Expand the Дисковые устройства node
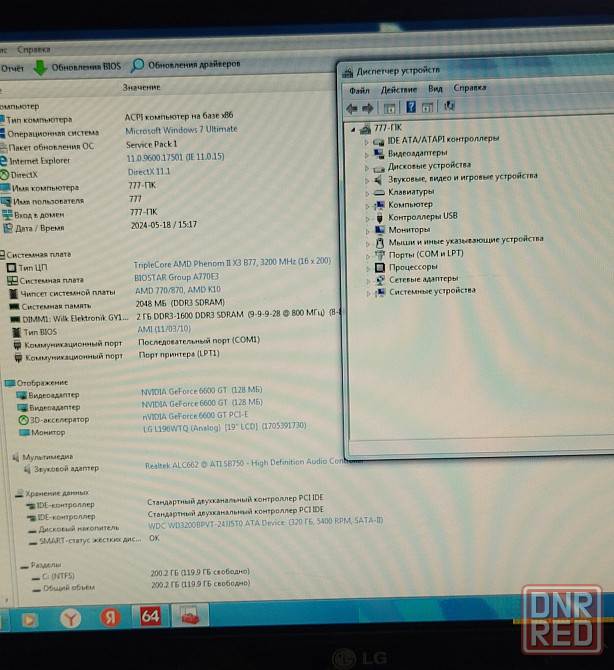This screenshot has width=614, height=670. 367,168
